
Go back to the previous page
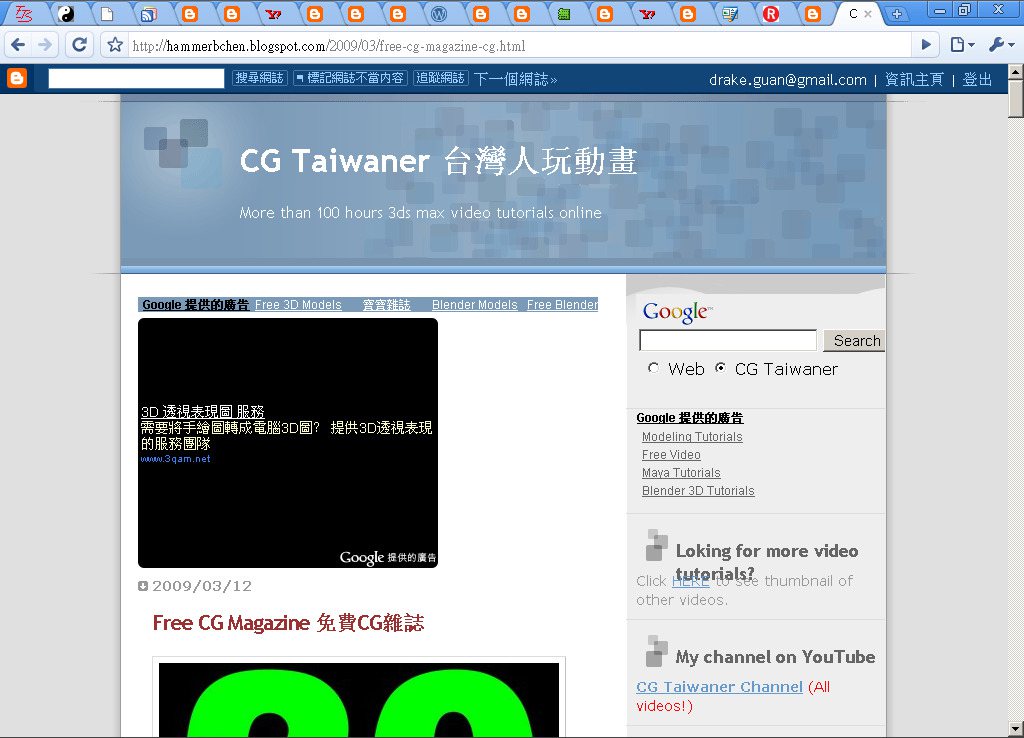coord(18,45)
